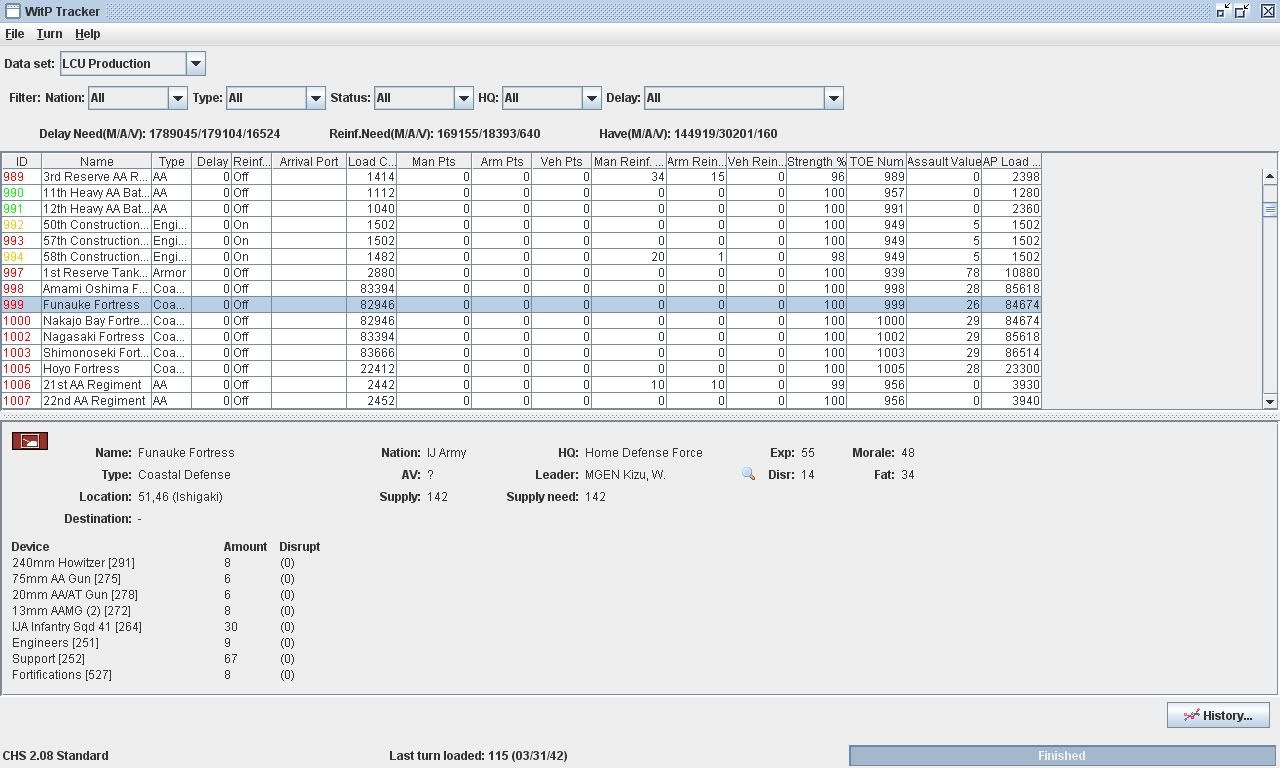This screenshot has width=1280, height=768.
Task: Click the Support [252] device
Action: pyautogui.click(x=48, y=659)
